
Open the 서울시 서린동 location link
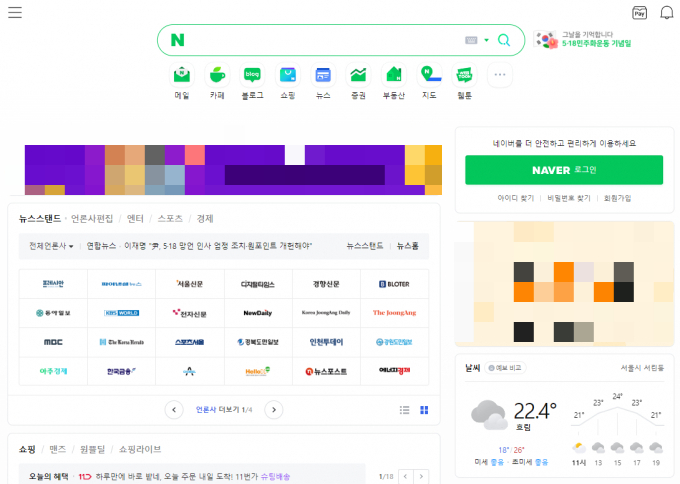[x=642, y=368]
